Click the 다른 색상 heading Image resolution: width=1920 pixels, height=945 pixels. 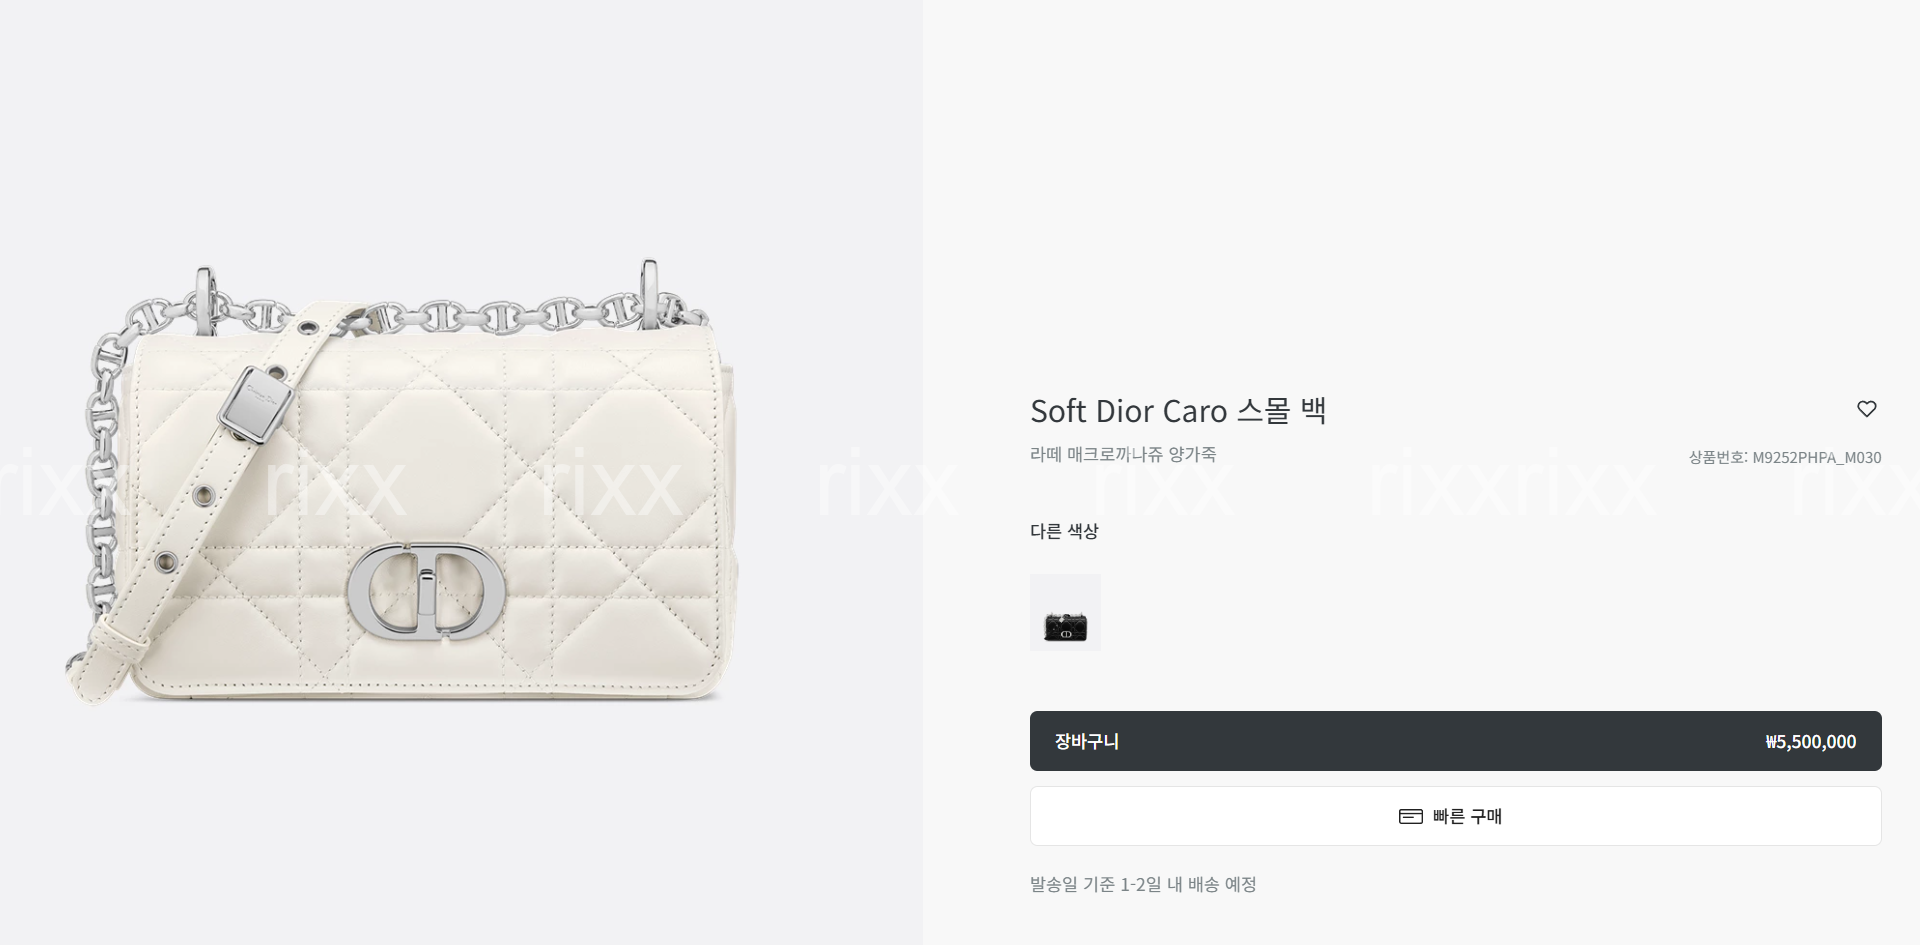[1064, 531]
